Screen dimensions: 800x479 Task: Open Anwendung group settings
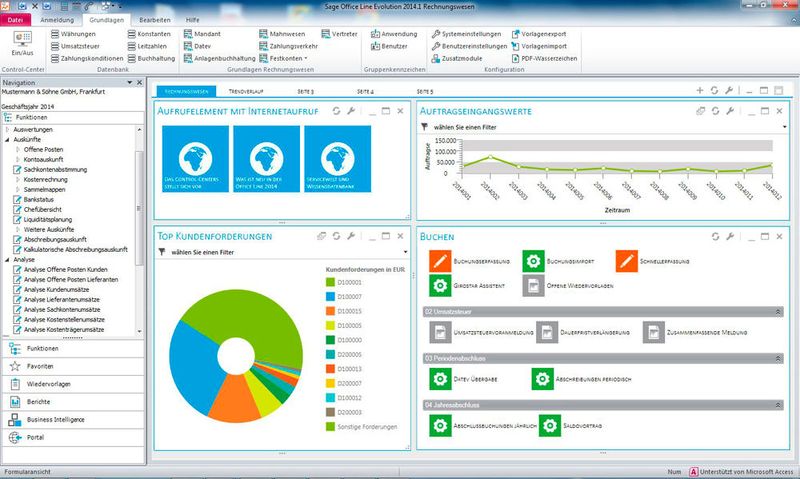tap(394, 34)
